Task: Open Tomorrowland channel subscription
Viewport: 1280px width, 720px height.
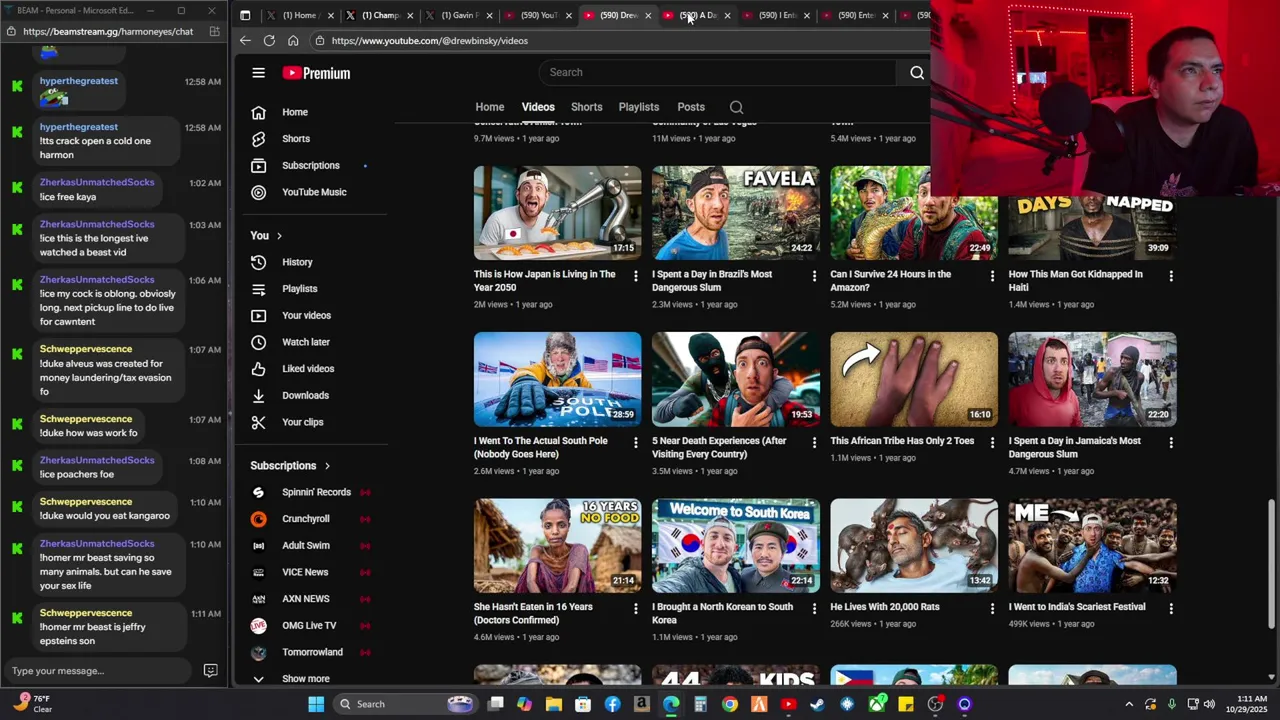Action: (311, 652)
